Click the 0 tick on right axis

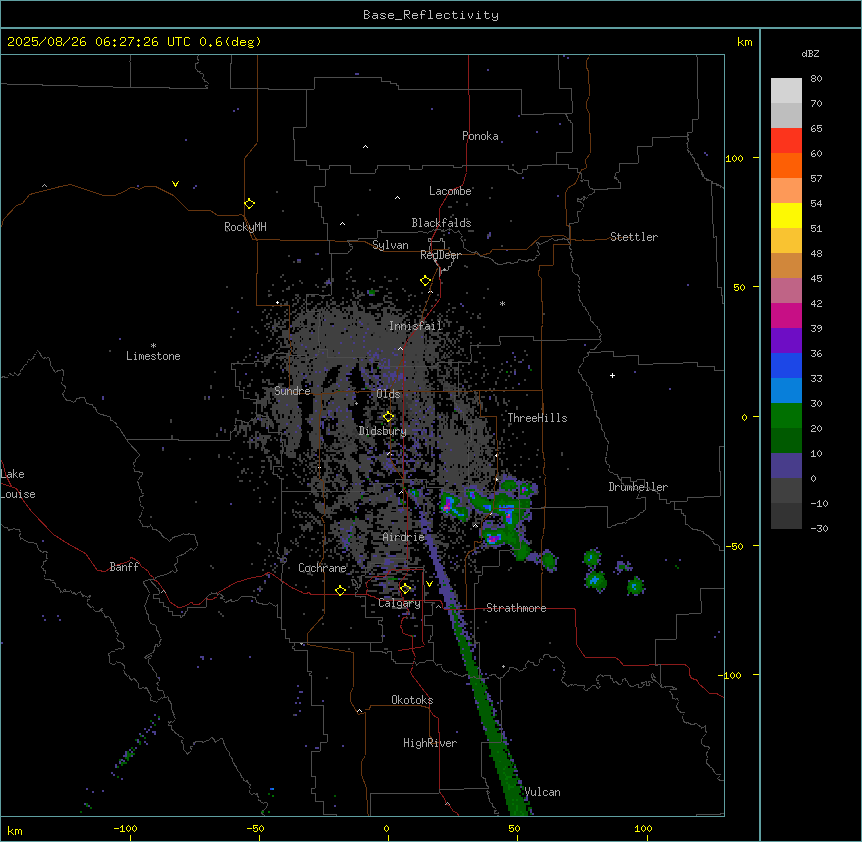point(744,417)
